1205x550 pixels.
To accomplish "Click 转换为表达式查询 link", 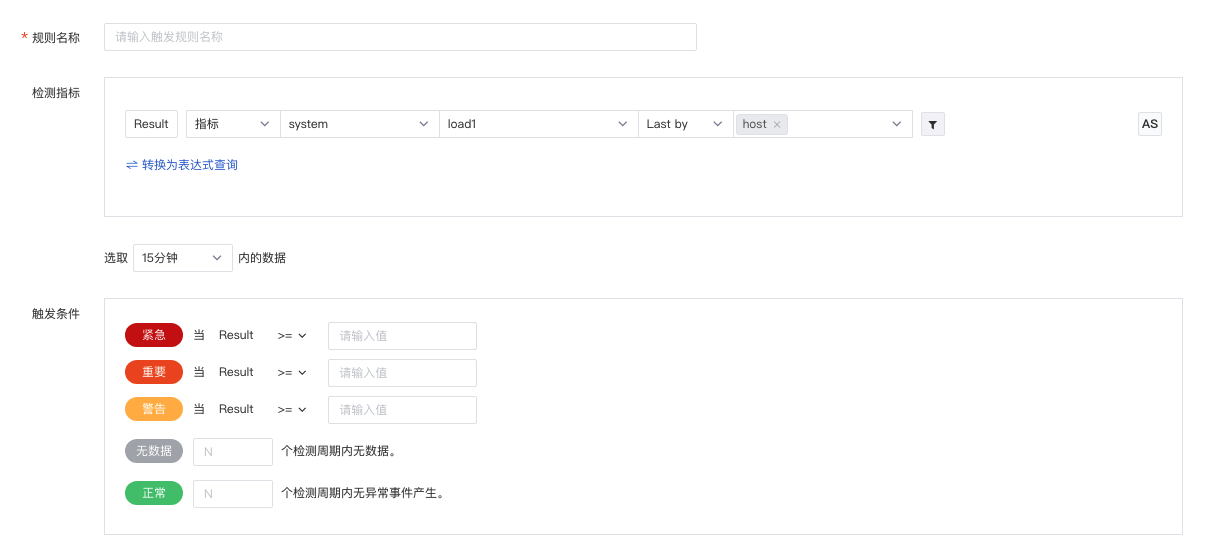I will pyautogui.click(x=182, y=165).
